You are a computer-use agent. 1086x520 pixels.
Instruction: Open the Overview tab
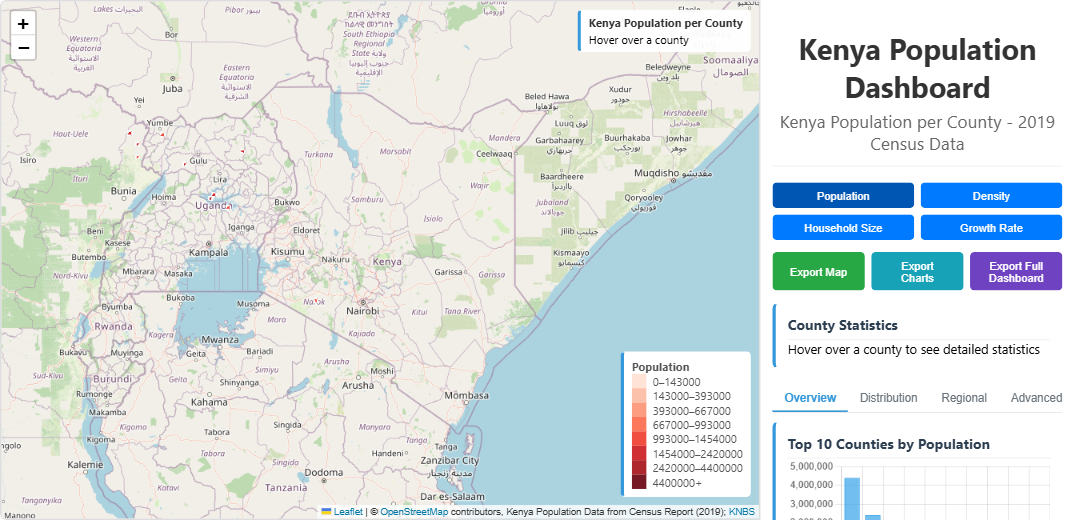pyautogui.click(x=810, y=398)
